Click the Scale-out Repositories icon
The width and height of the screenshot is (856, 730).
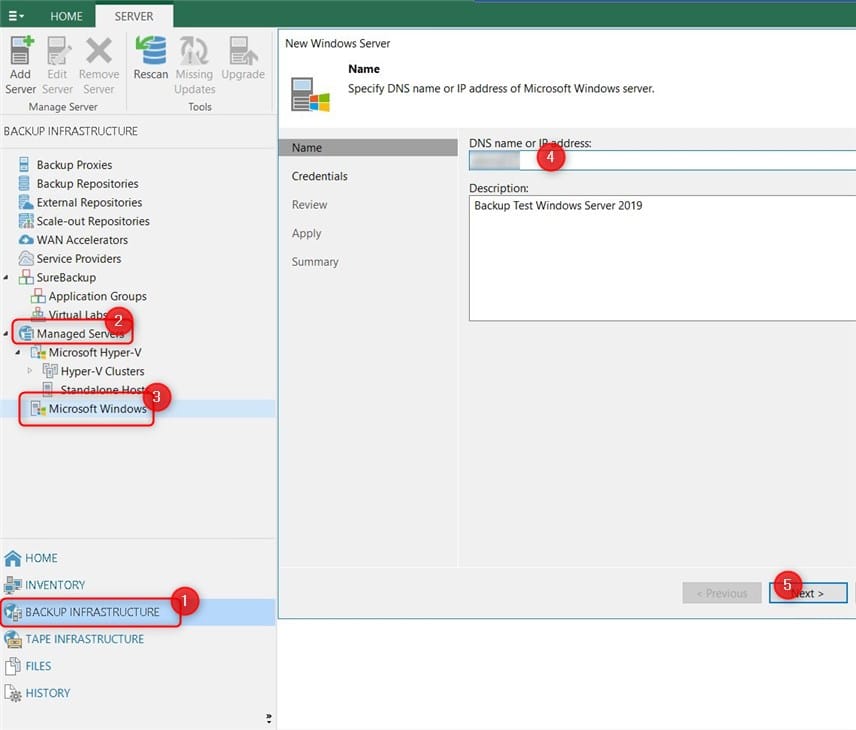[26, 221]
